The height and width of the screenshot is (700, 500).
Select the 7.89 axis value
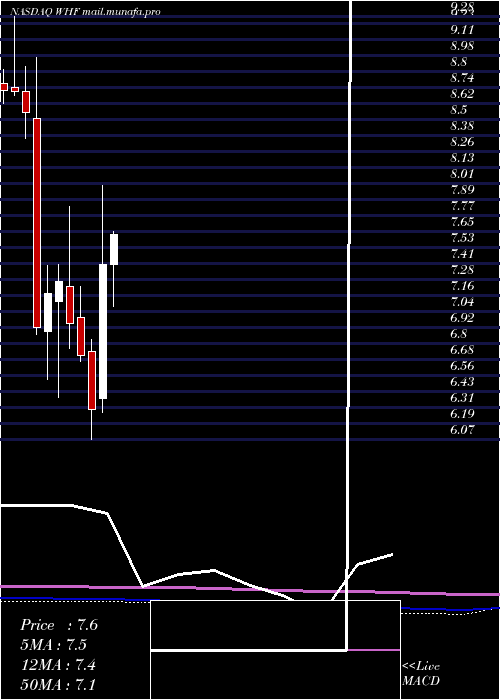(x=462, y=190)
